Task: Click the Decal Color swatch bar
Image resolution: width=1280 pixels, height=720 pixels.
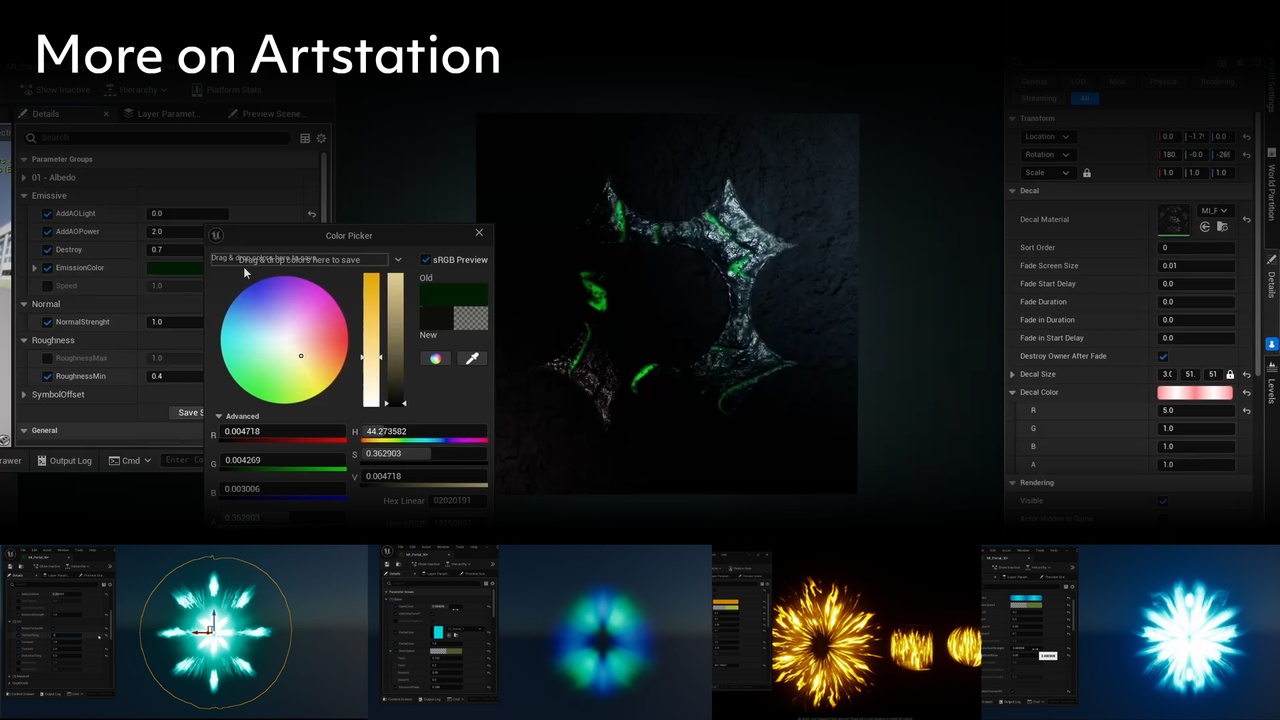Action: 1195,393
